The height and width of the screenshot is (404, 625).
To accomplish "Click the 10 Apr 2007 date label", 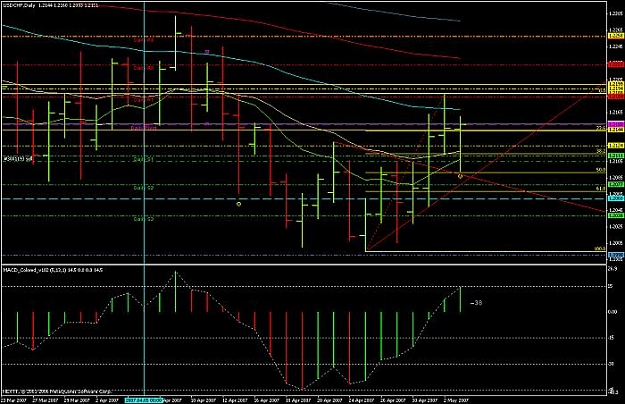I will (204, 400).
